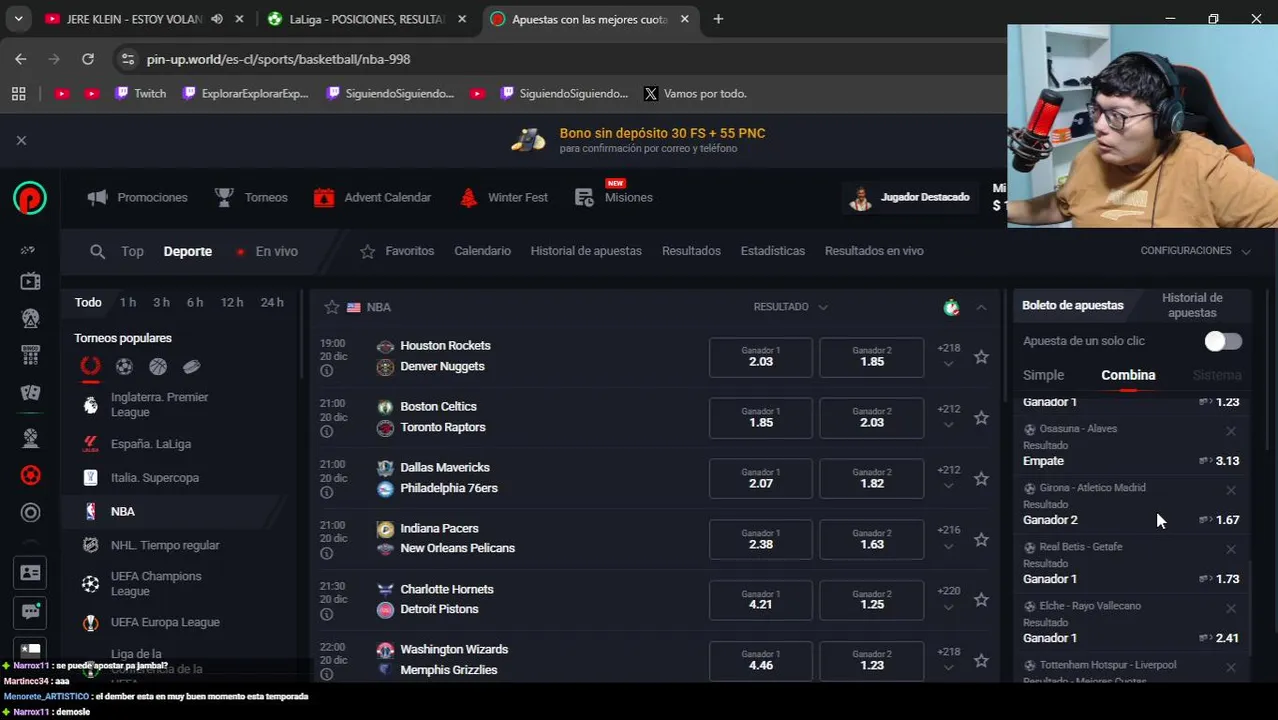This screenshot has height=720, width=1278.
Task: Favorite the Houston Rockets match star
Action: [x=981, y=357]
